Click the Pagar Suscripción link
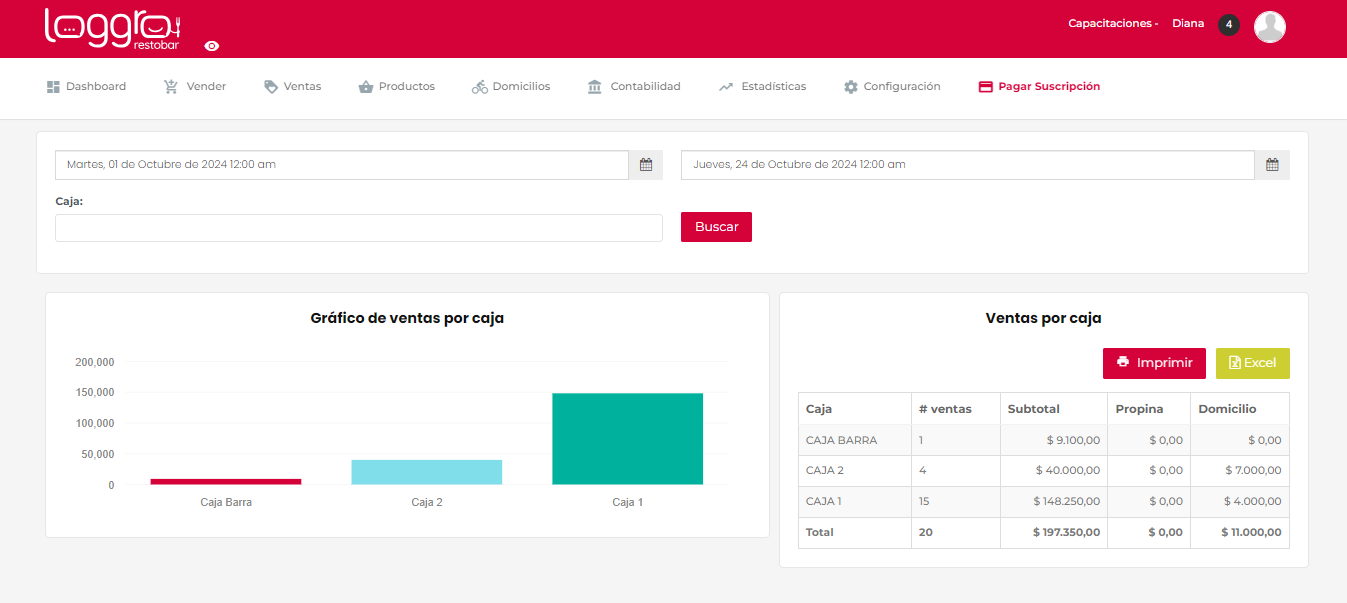This screenshot has height=603, width=1347. point(1039,87)
